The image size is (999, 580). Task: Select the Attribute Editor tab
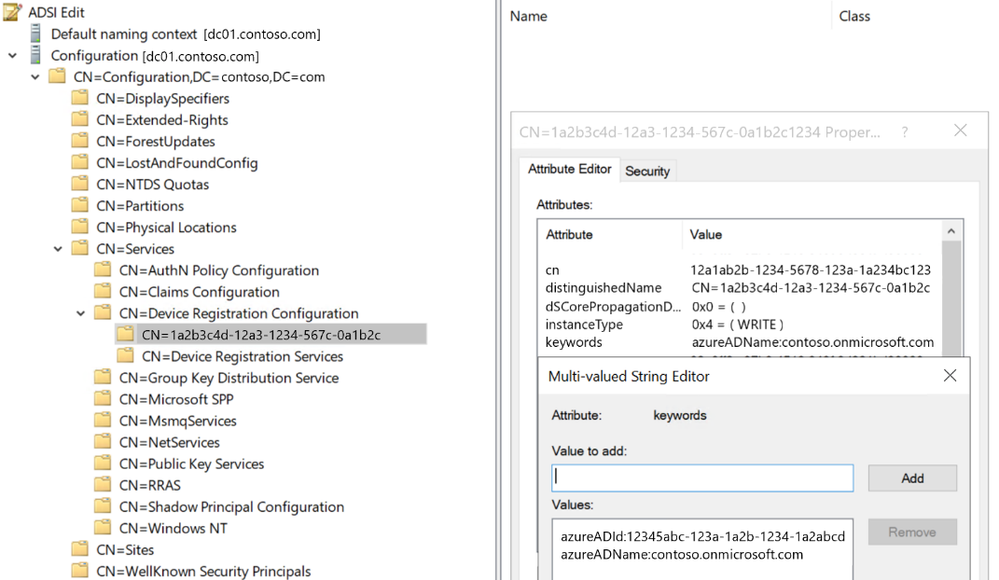pyautogui.click(x=569, y=170)
